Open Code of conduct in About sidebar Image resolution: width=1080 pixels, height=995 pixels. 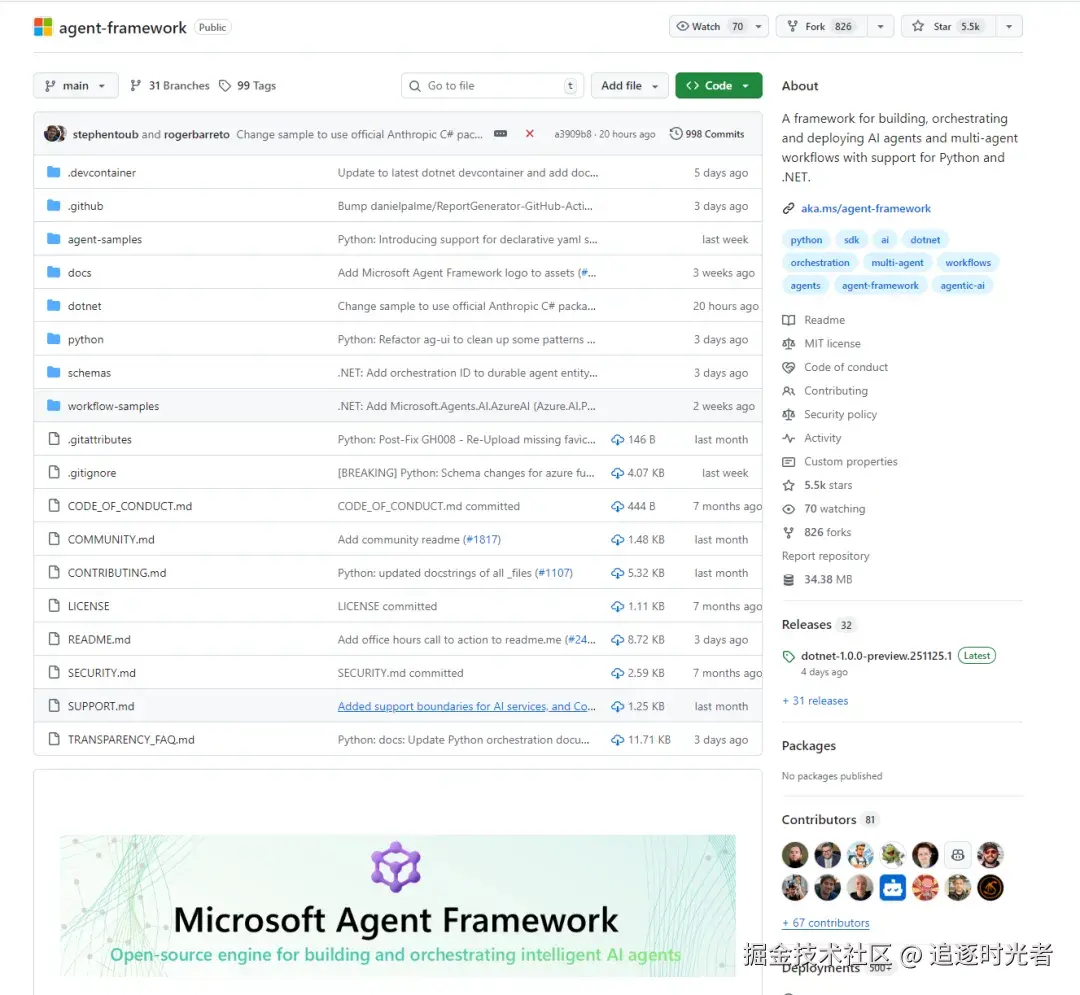pyautogui.click(x=846, y=367)
